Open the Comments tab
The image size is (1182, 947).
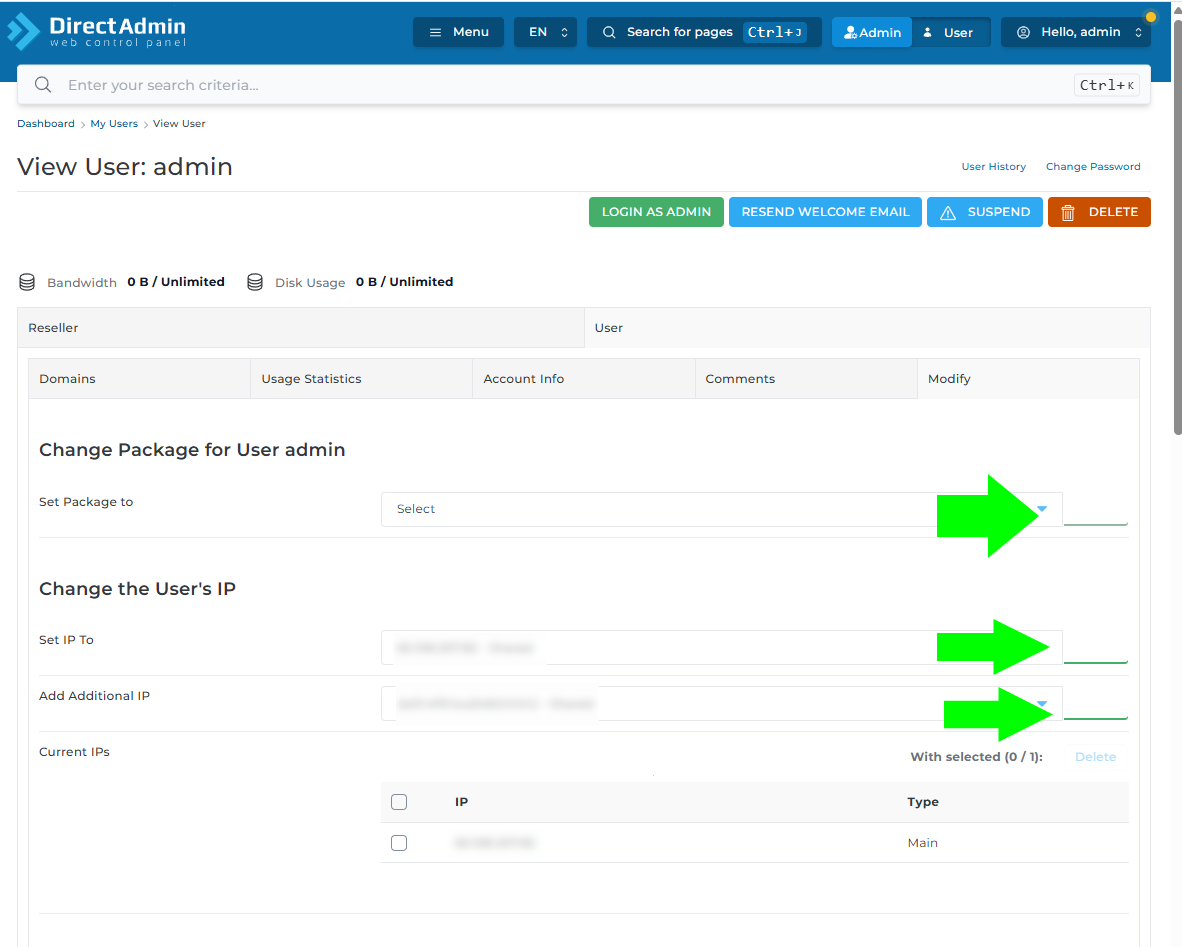pyautogui.click(x=806, y=378)
